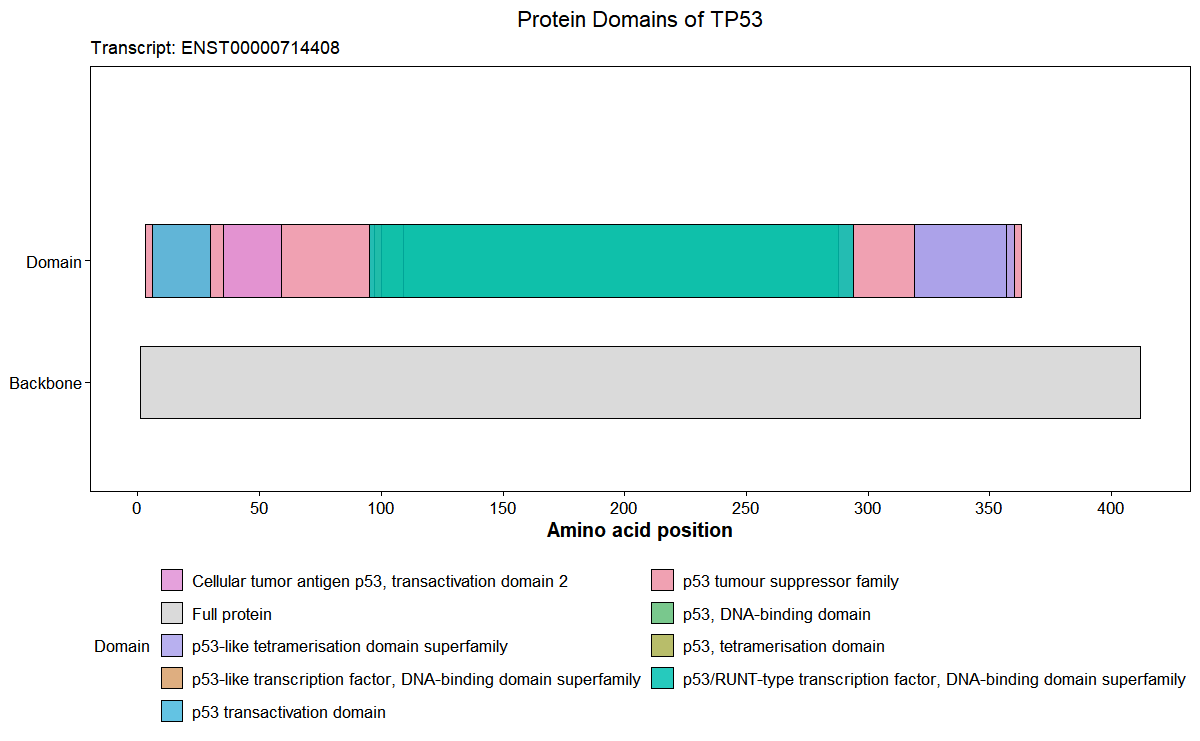Click the transcript label ENST00000714408
1200x741 pixels.
pyautogui.click(x=260, y=47)
